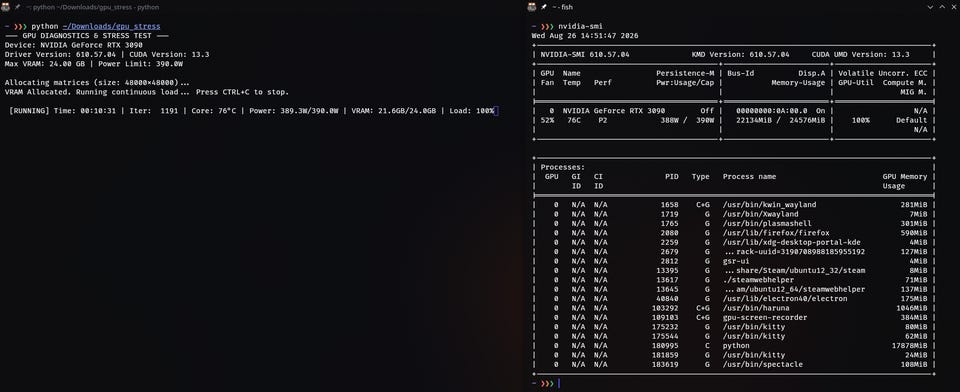
Task: Click the xdg-desktop-portal-kde process row
Action: tap(733, 242)
